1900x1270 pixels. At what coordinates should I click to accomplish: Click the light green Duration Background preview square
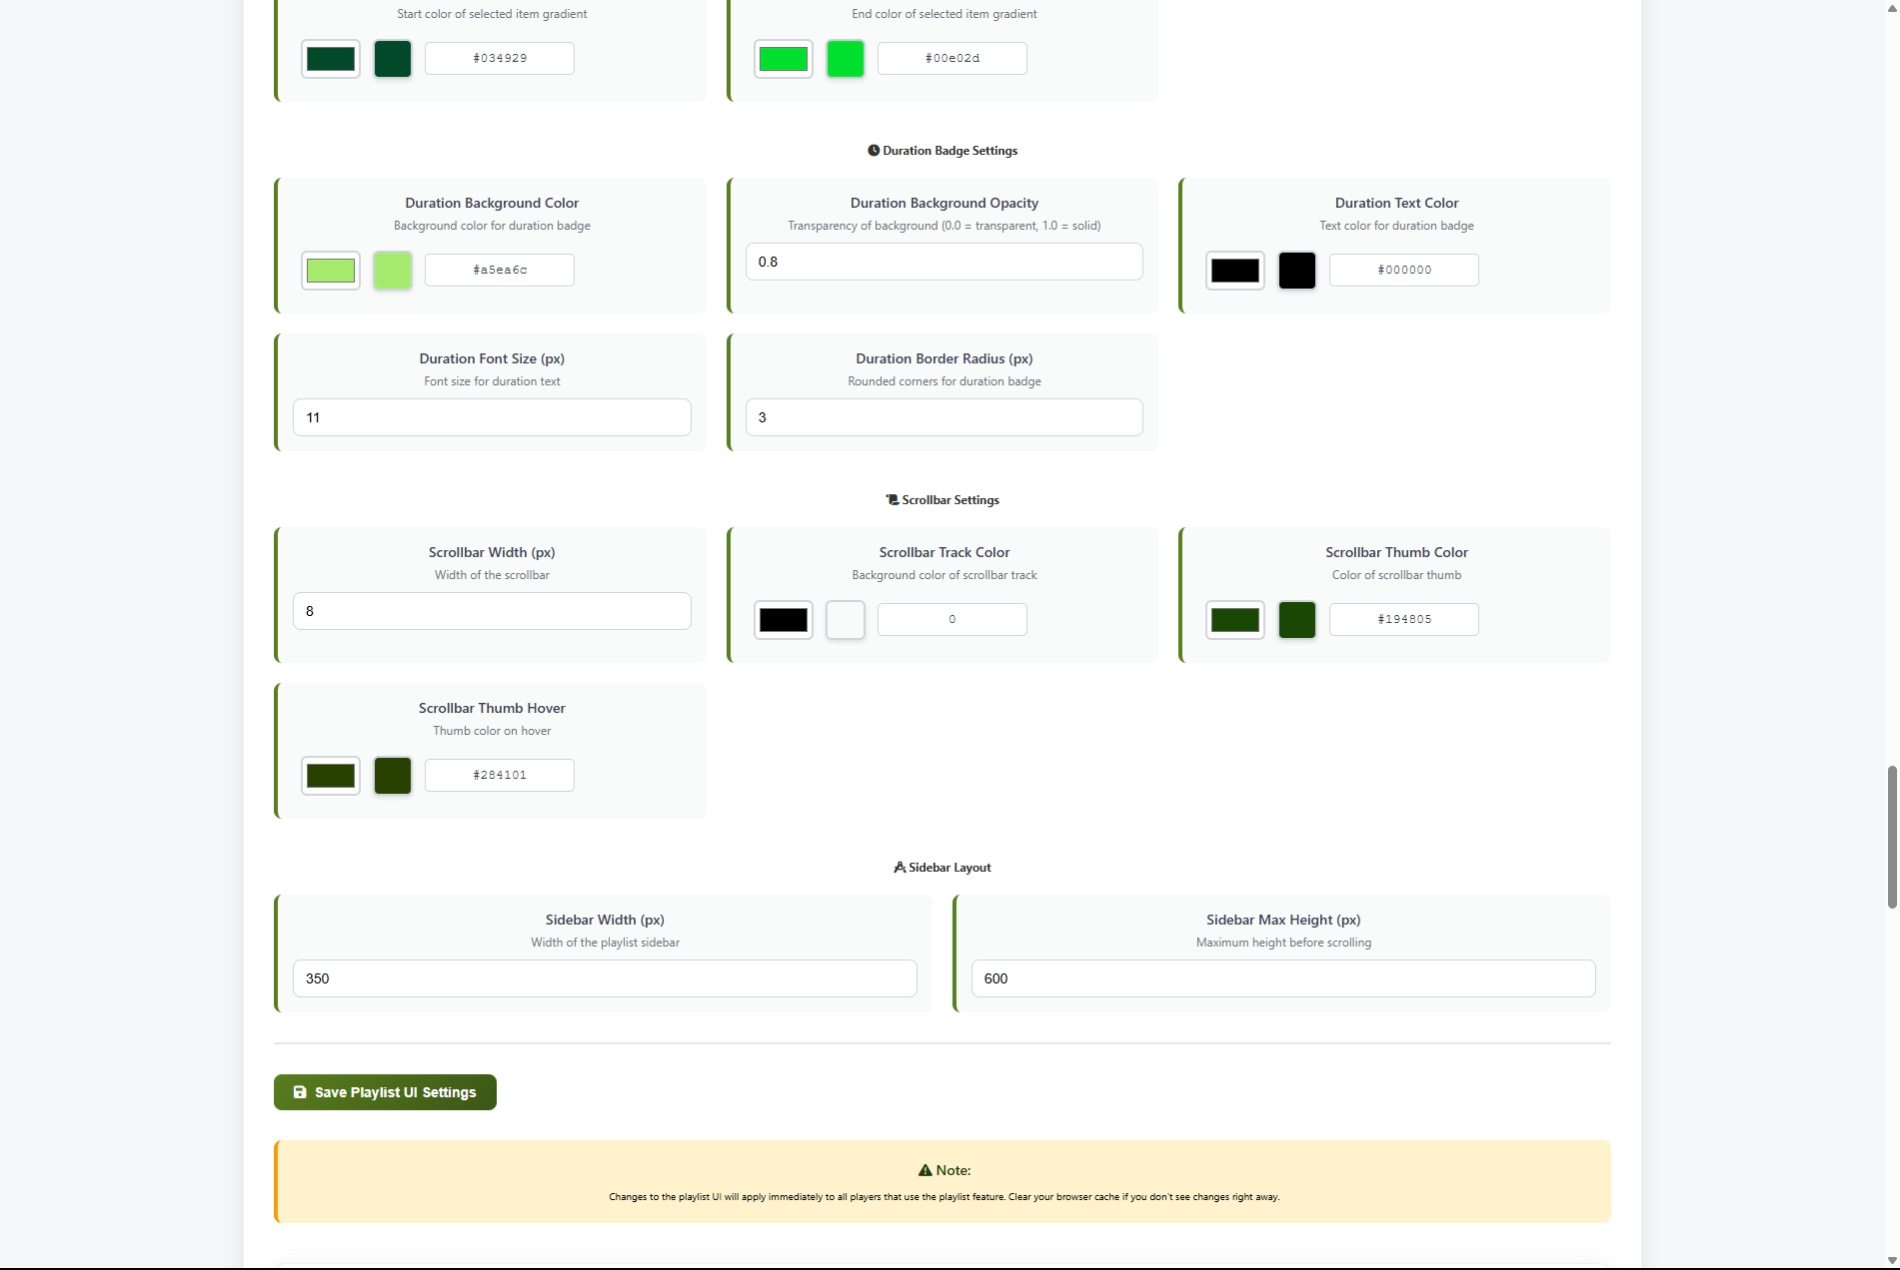pos(392,270)
